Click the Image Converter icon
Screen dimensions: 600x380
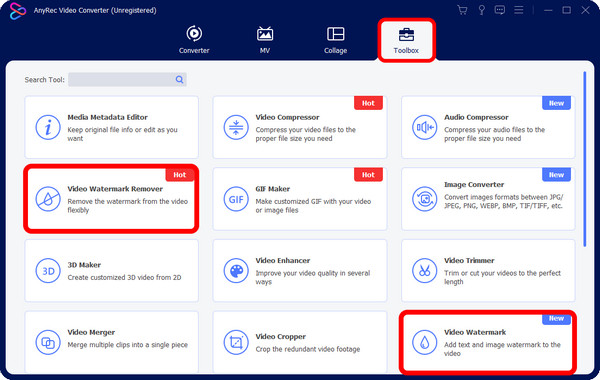coord(424,199)
